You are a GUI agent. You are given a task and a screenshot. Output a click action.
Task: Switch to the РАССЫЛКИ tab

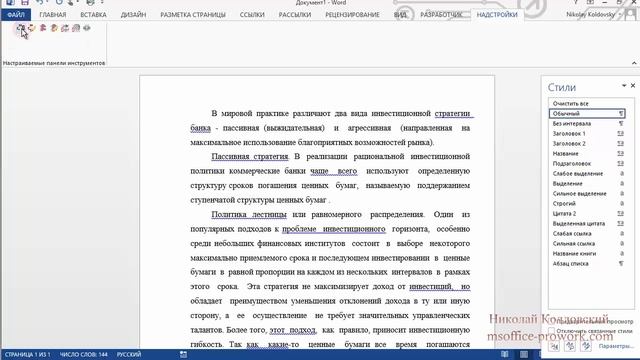coord(295,15)
